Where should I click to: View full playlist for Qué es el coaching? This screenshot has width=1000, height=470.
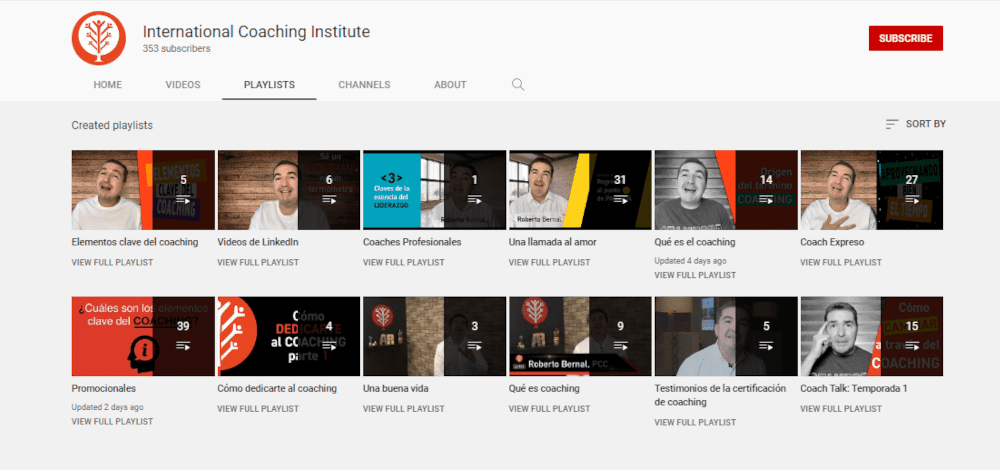pos(695,275)
